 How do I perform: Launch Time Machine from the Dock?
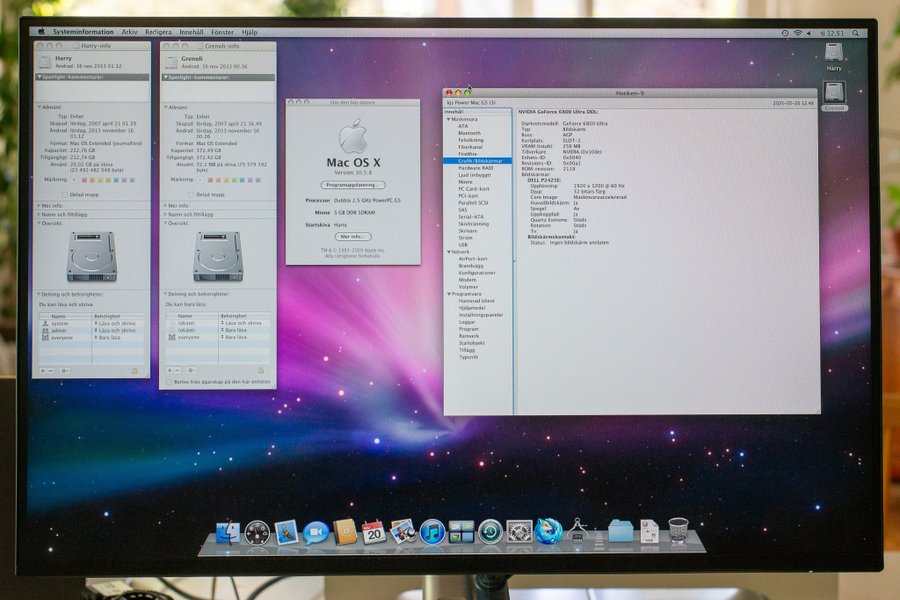click(x=490, y=532)
